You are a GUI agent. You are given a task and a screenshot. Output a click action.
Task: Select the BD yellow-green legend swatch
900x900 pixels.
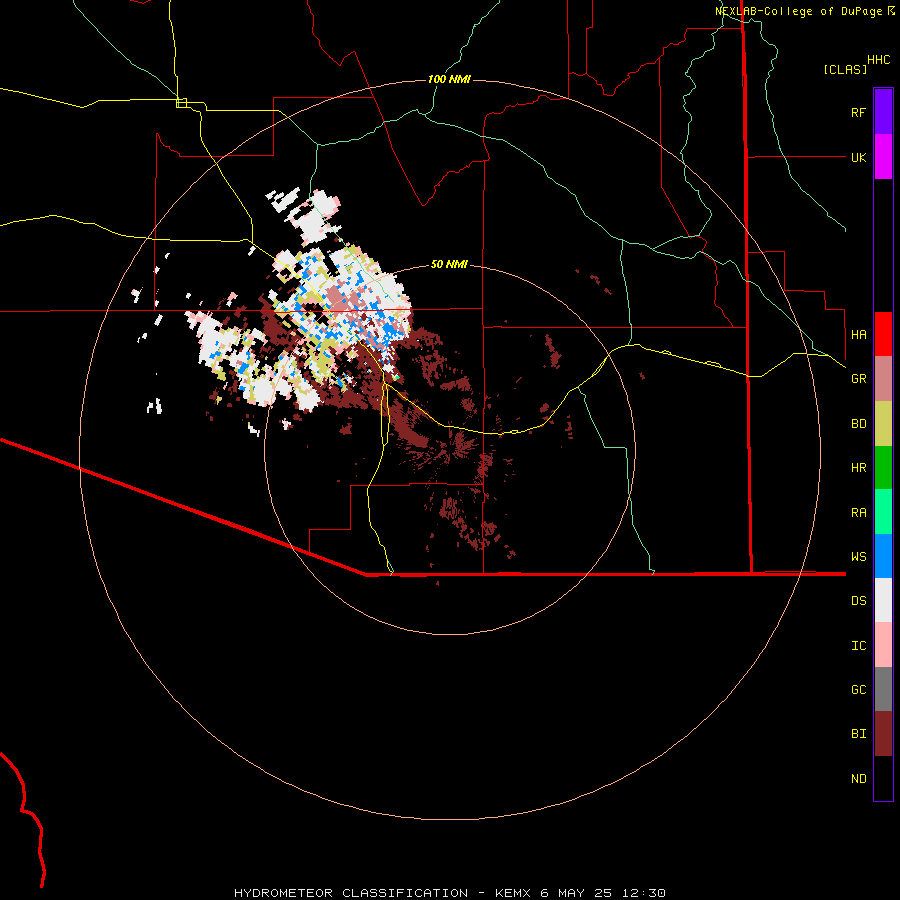[883, 423]
